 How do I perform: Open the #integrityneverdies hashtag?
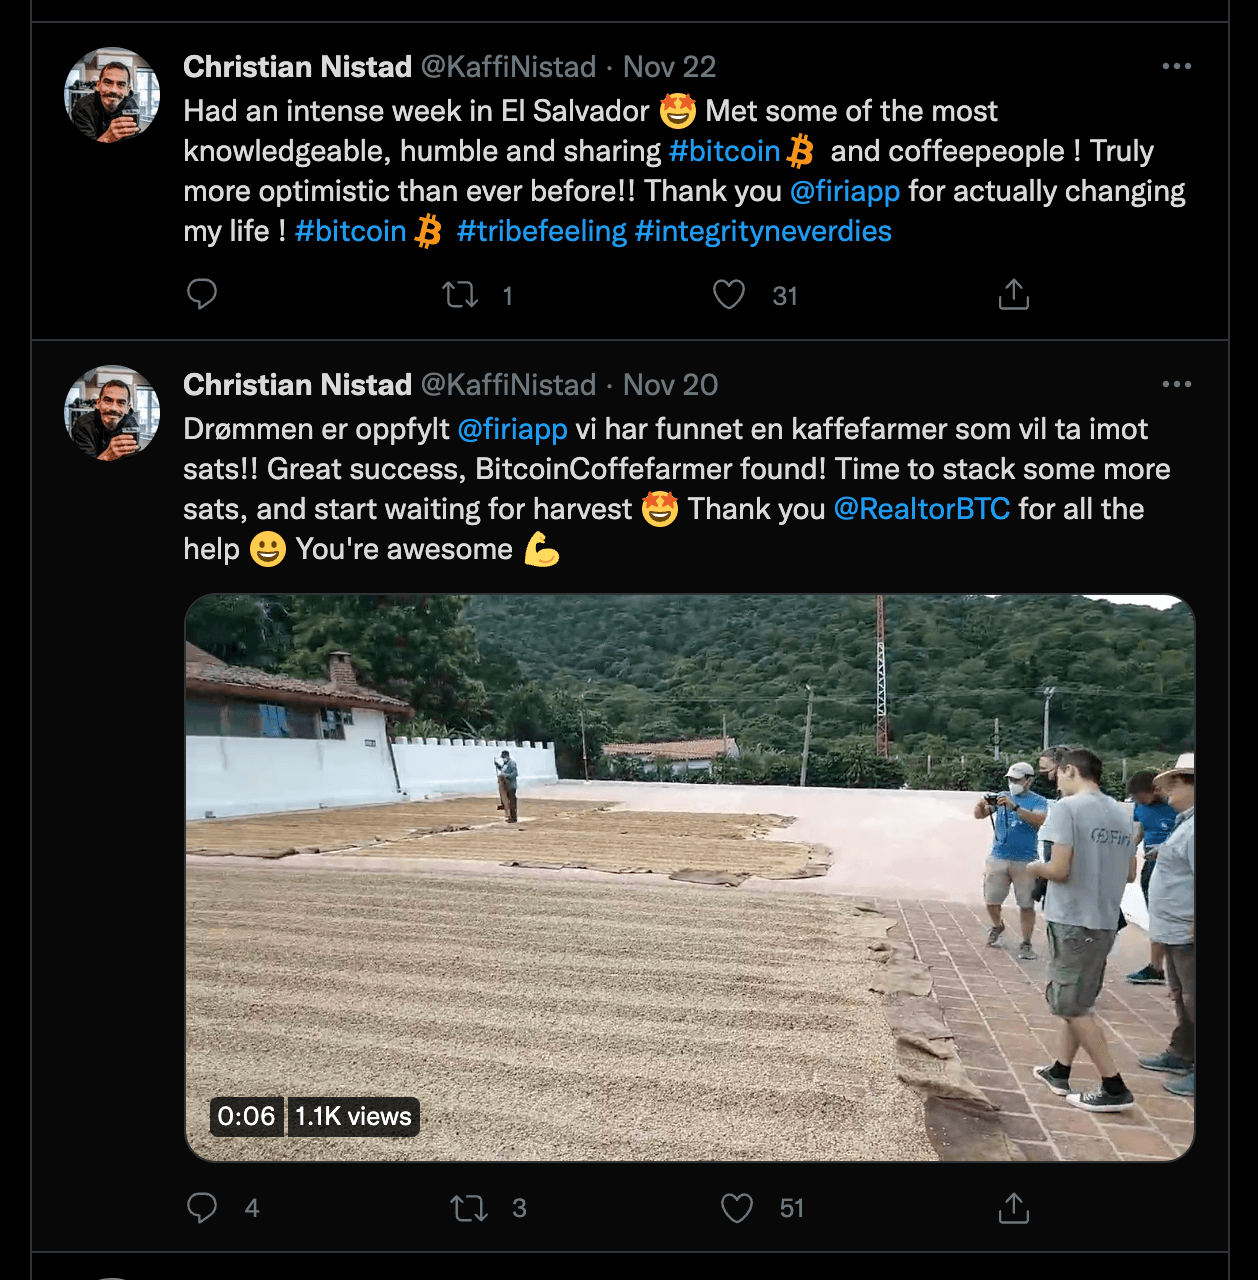(763, 231)
